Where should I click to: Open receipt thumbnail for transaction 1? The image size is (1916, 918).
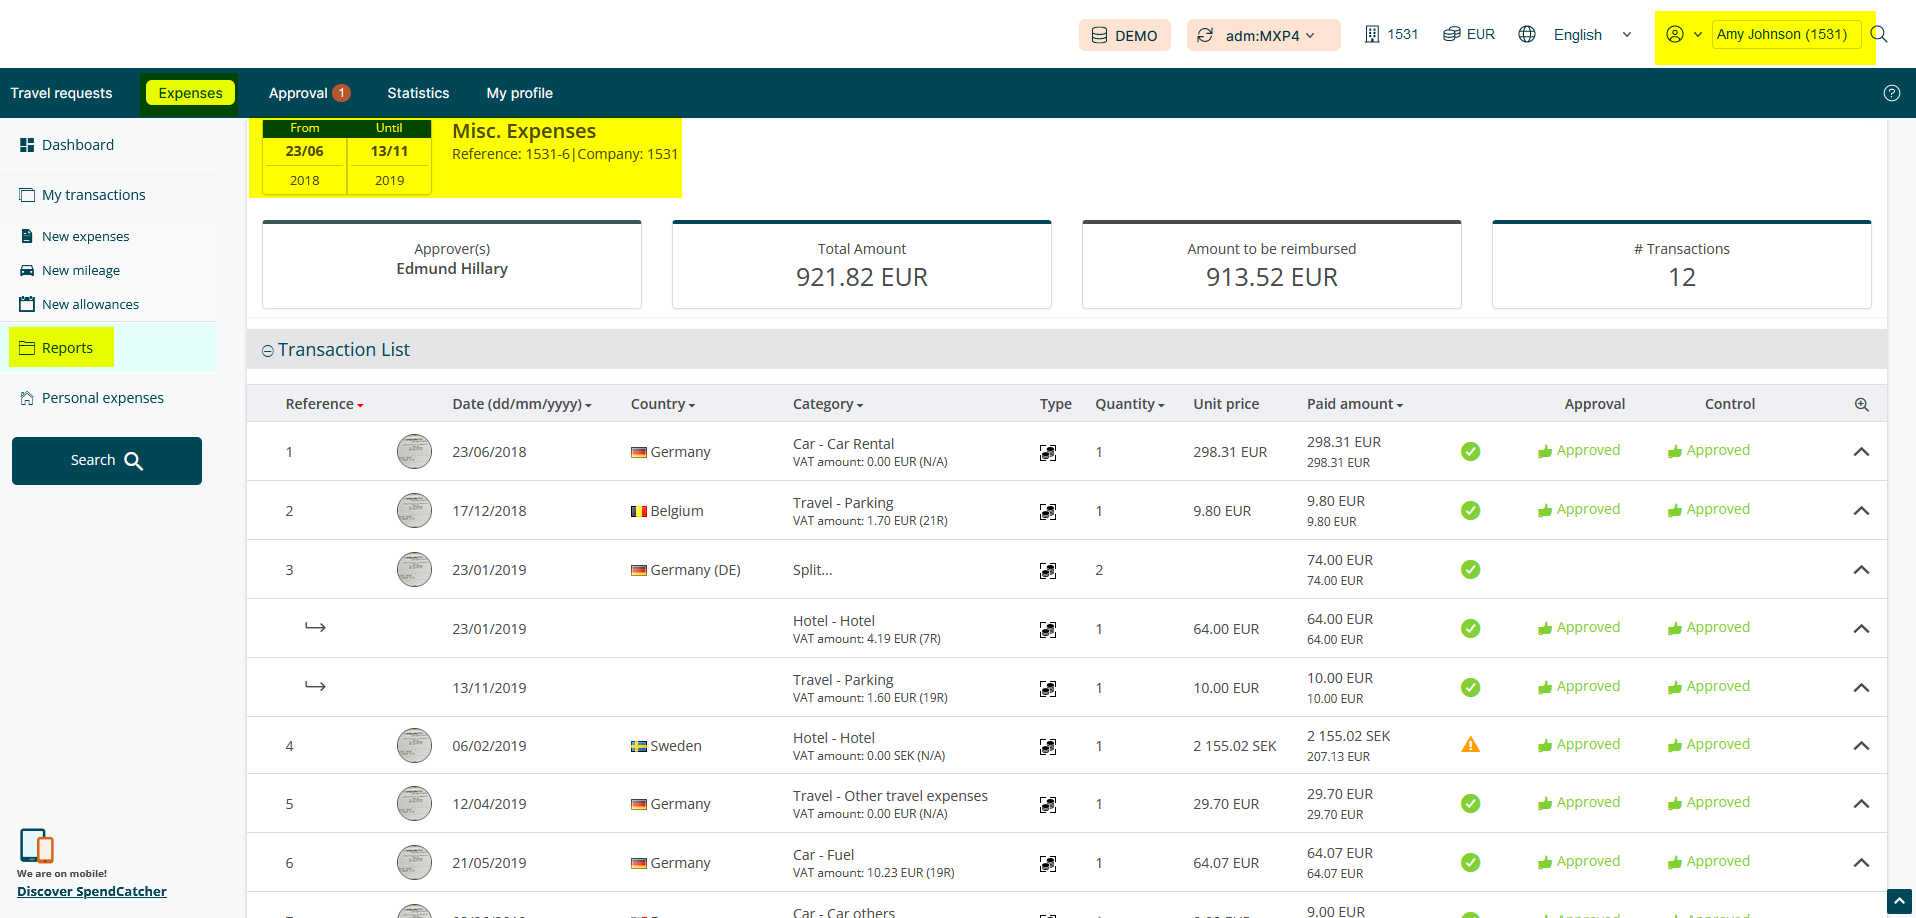click(414, 452)
